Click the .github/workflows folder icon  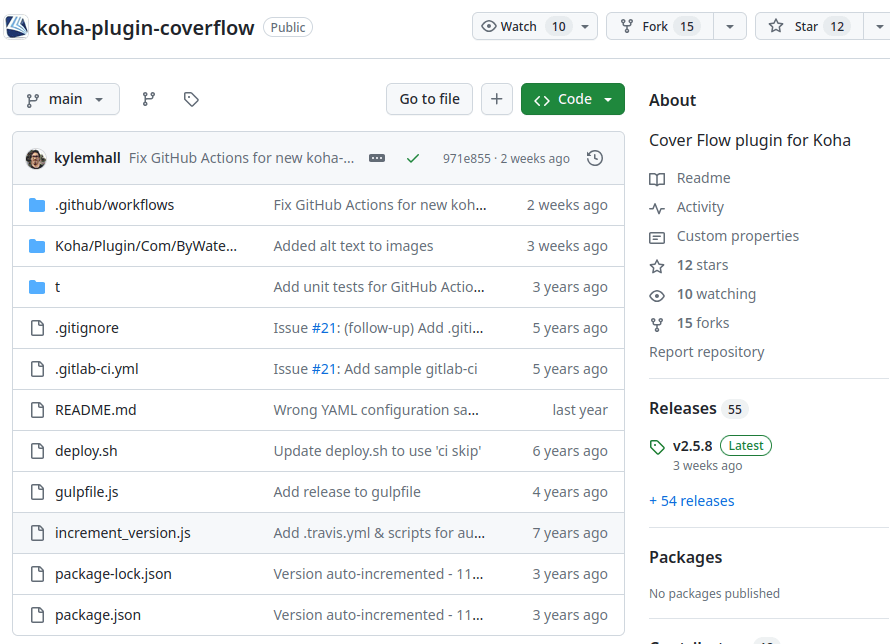coord(37,205)
